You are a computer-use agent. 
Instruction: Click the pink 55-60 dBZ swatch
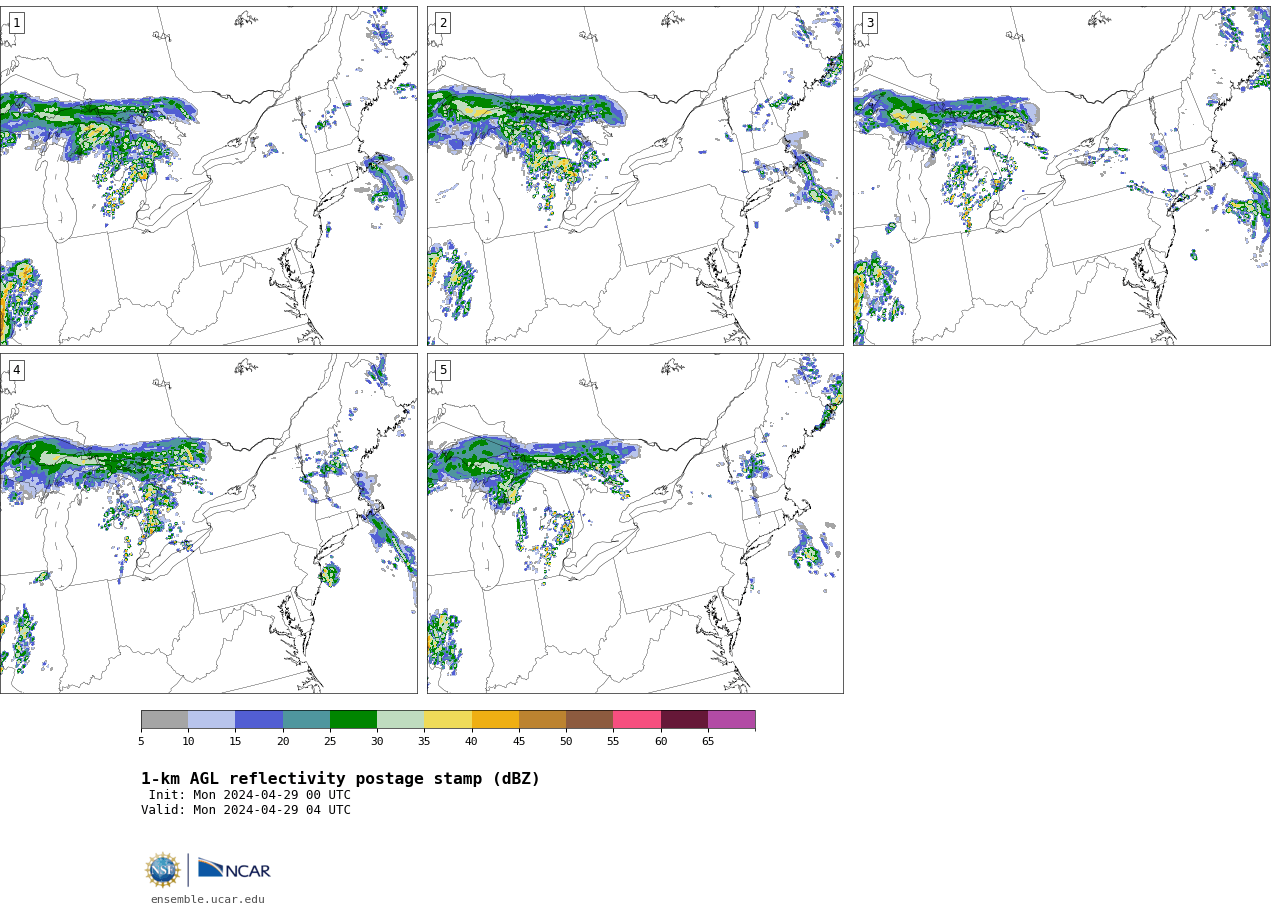(637, 720)
